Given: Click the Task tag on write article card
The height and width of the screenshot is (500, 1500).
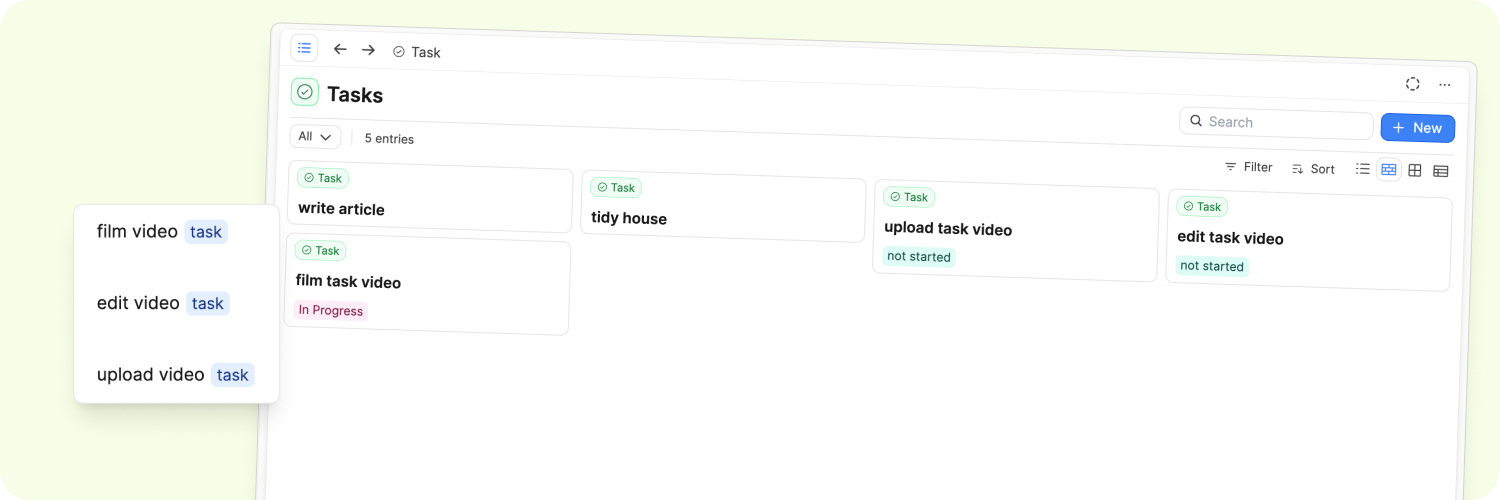Looking at the screenshot, I should point(323,178).
